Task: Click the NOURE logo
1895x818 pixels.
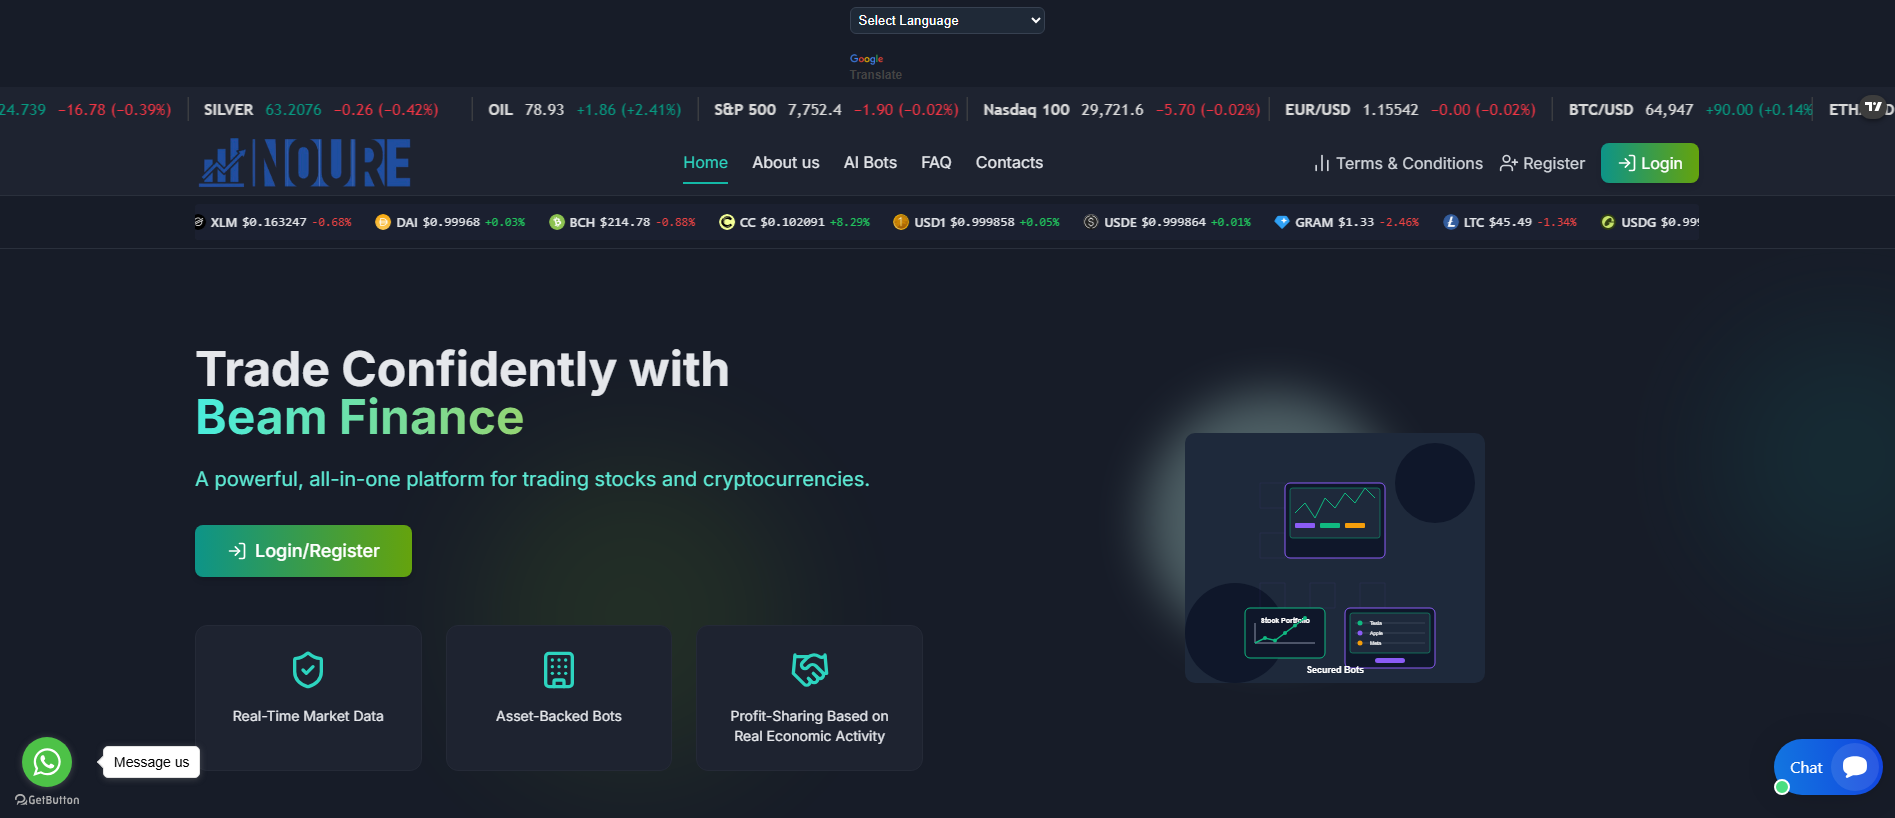Action: coord(305,163)
